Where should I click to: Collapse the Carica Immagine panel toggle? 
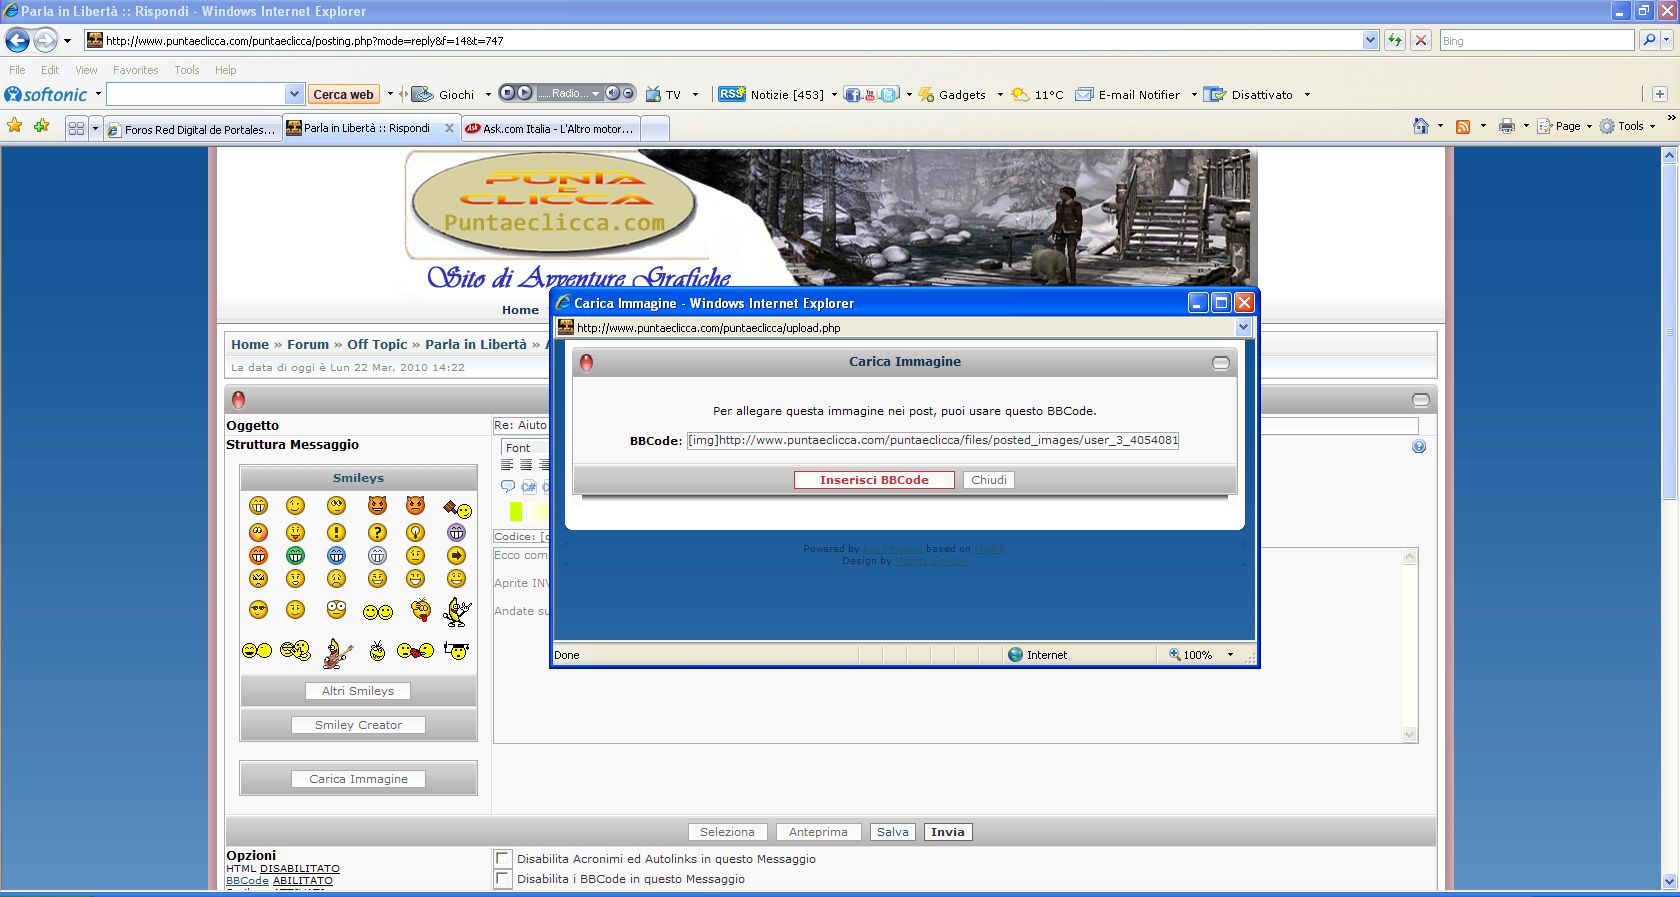point(1220,362)
